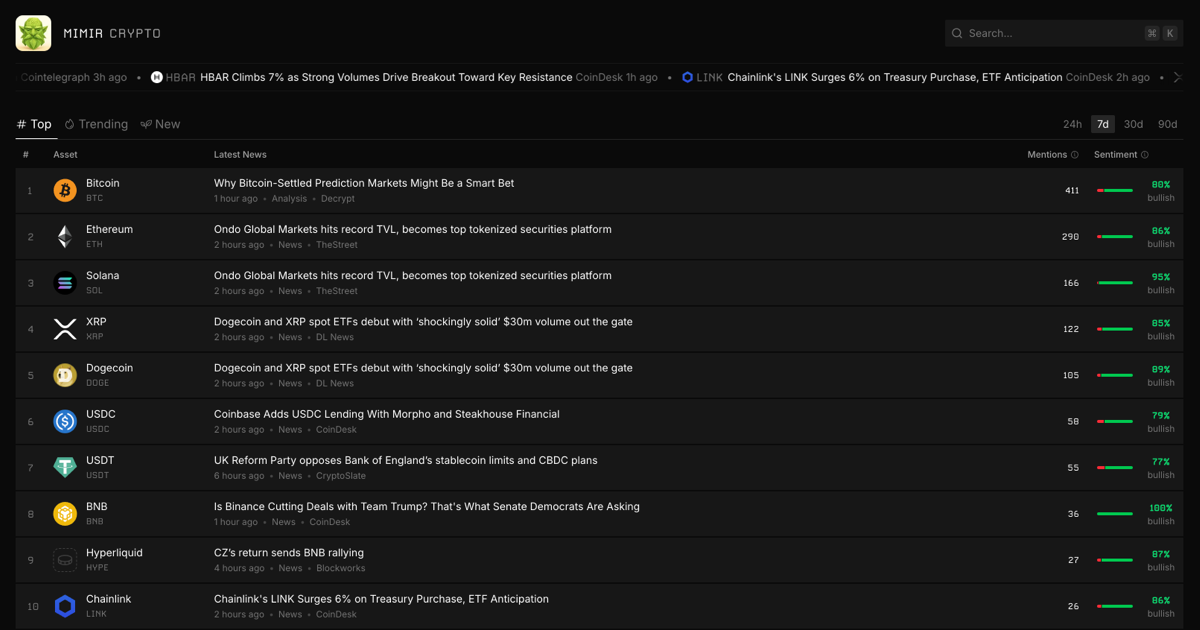Click the info icon beside Mentions
This screenshot has height=630, width=1200.
1075,155
